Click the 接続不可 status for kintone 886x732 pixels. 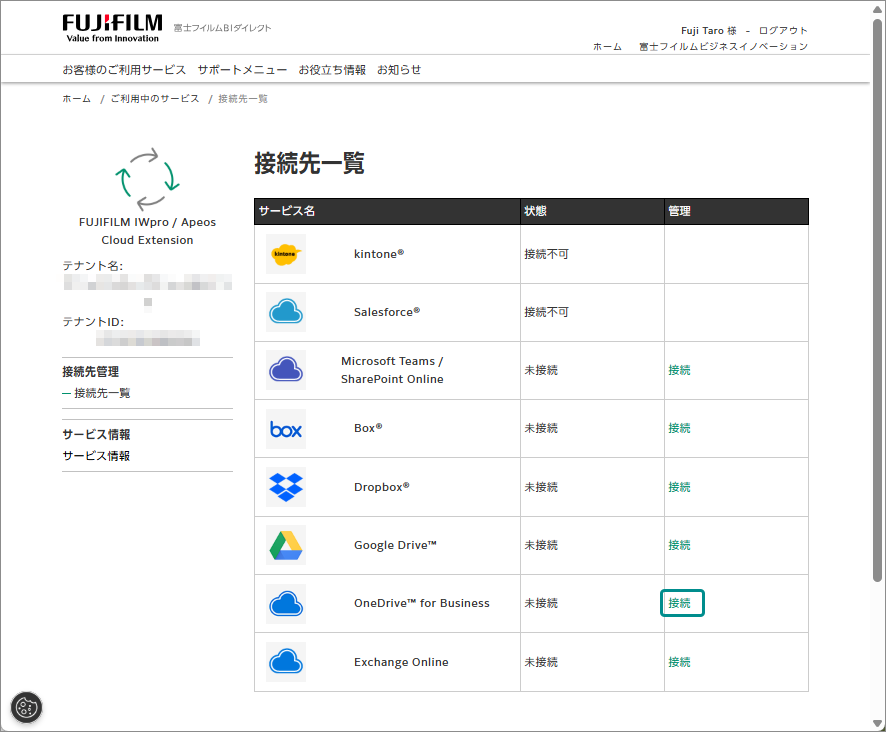(546, 254)
